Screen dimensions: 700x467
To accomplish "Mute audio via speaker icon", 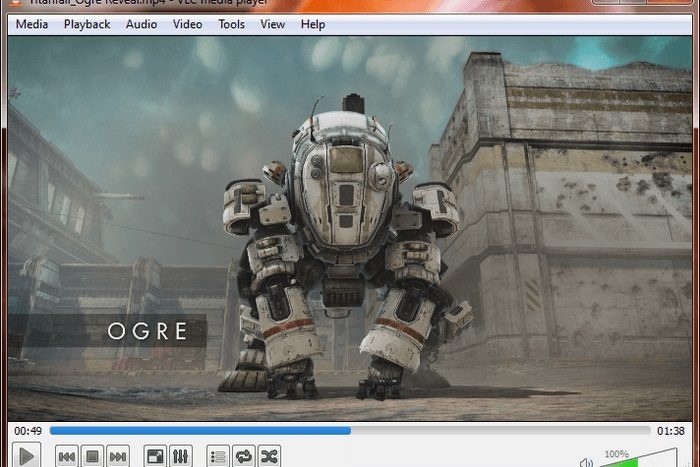I will point(586,463).
